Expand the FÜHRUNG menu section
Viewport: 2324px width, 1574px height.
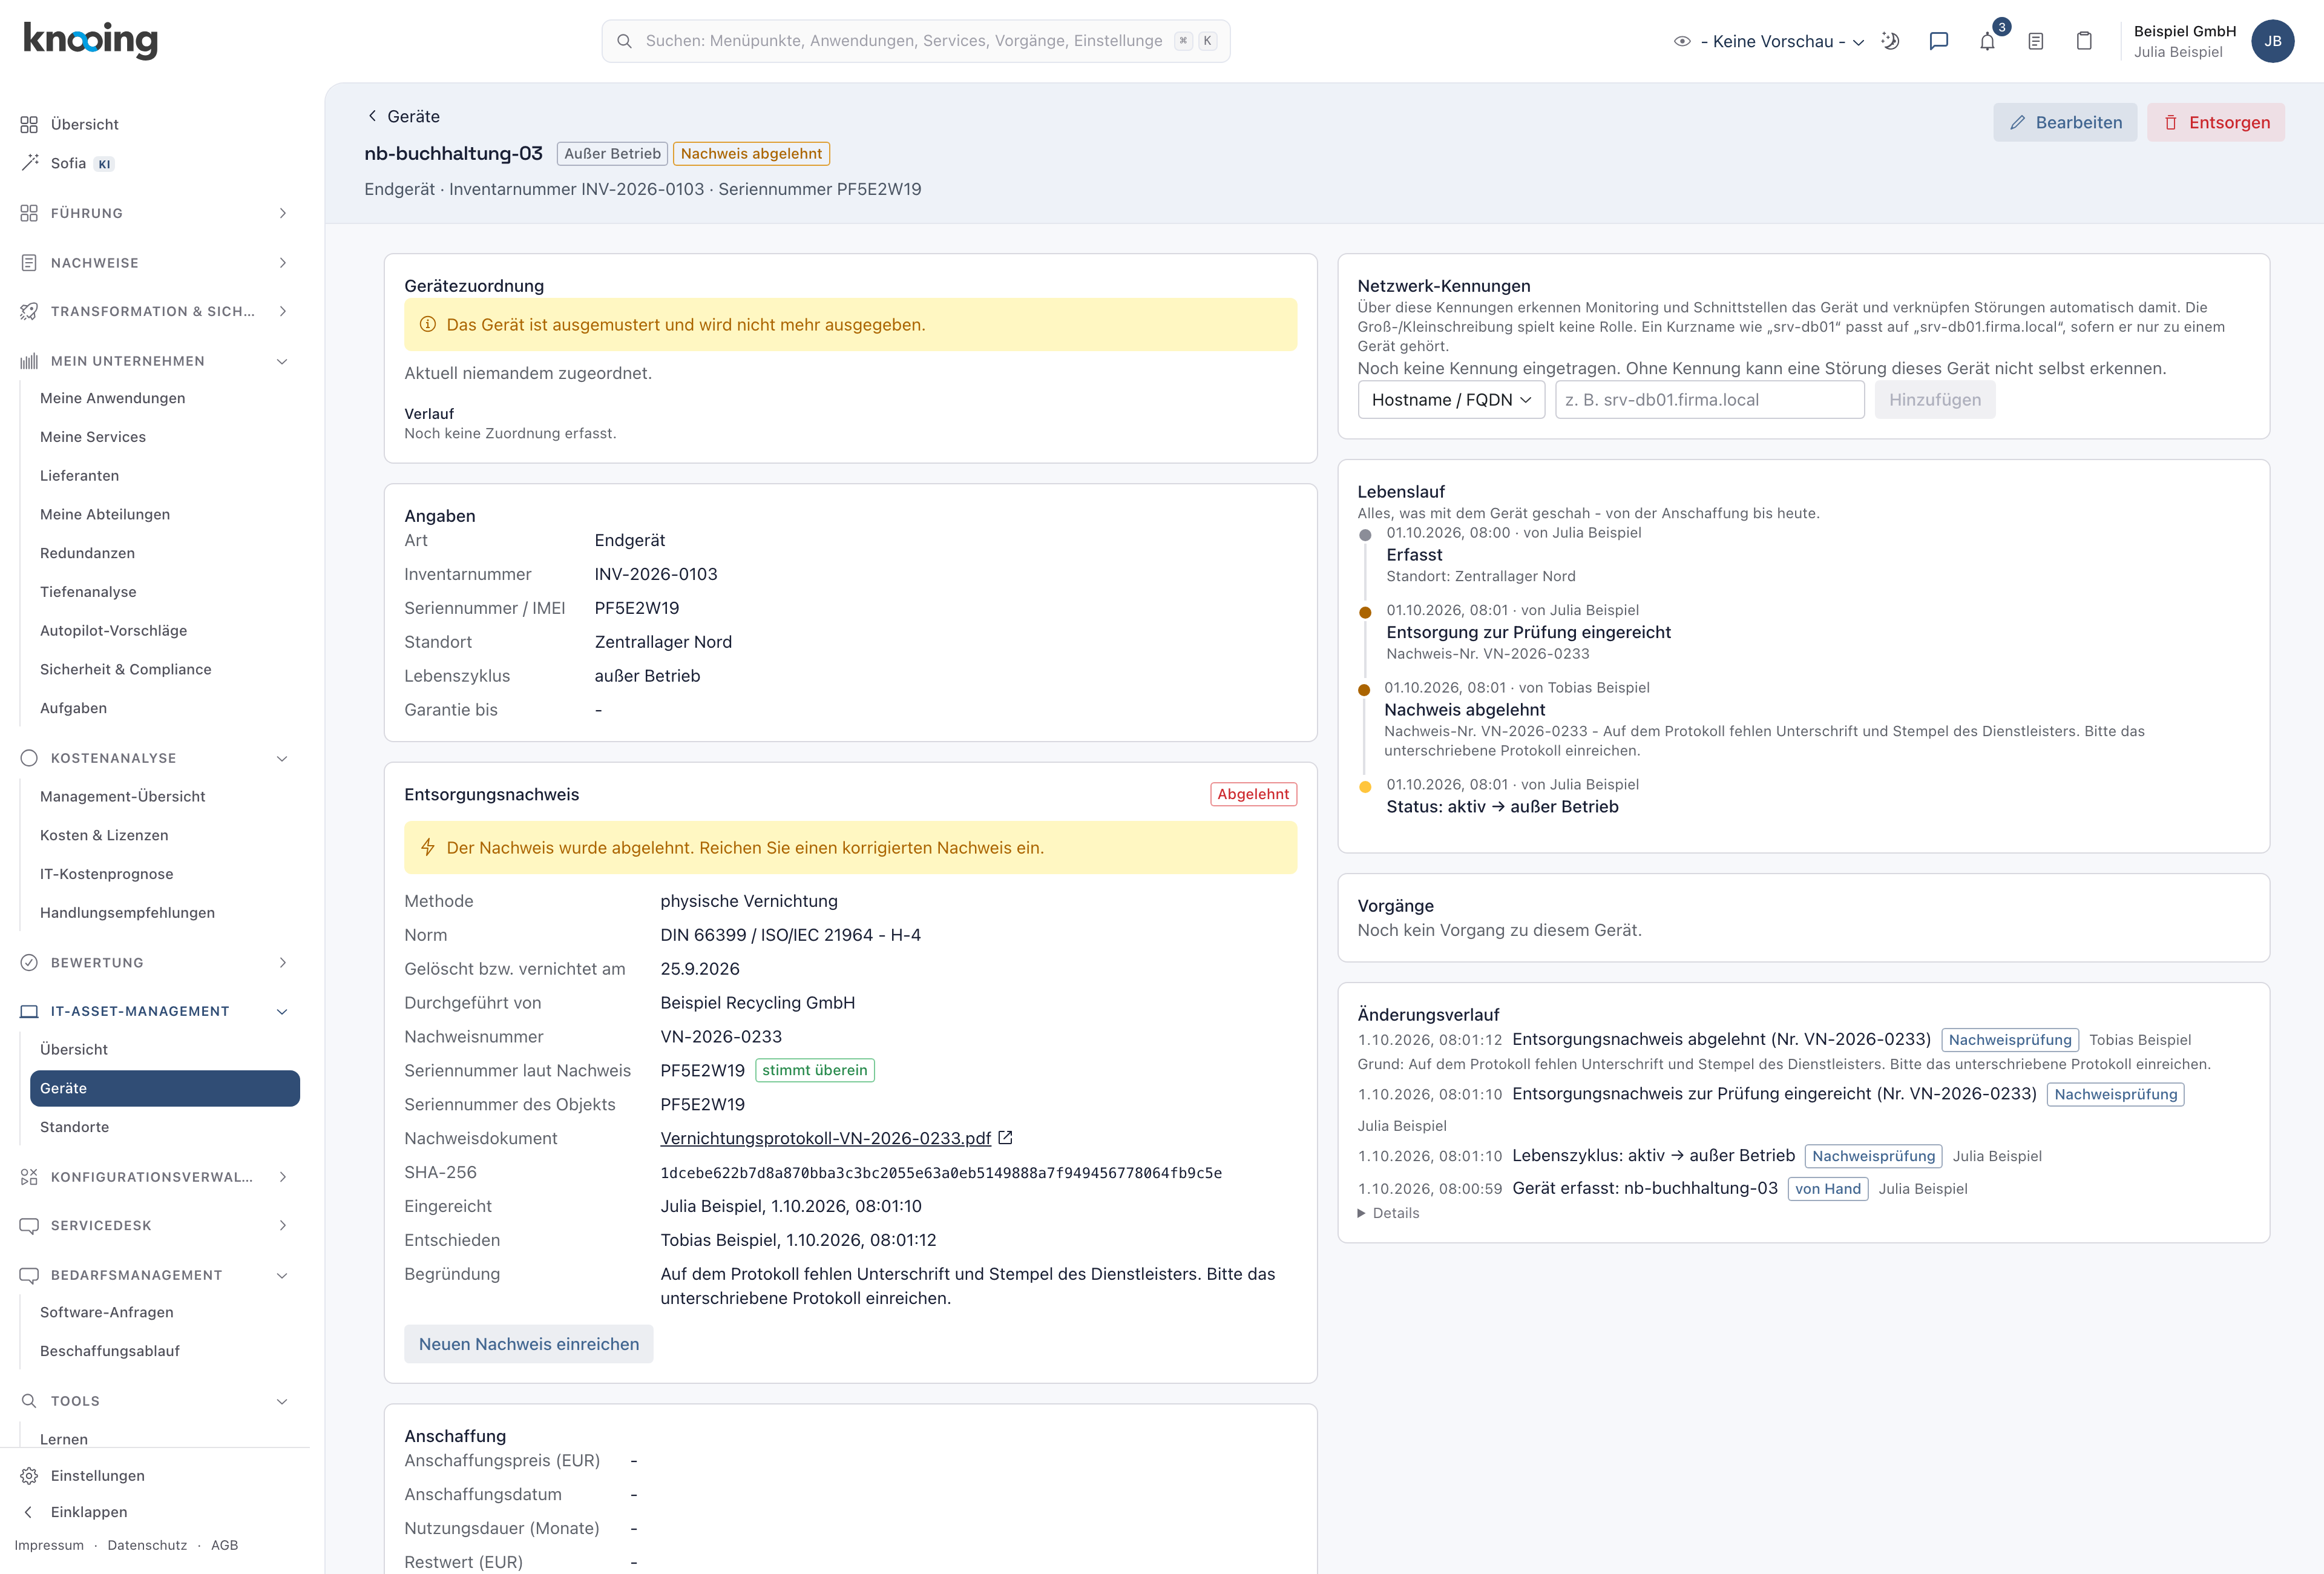tap(155, 213)
